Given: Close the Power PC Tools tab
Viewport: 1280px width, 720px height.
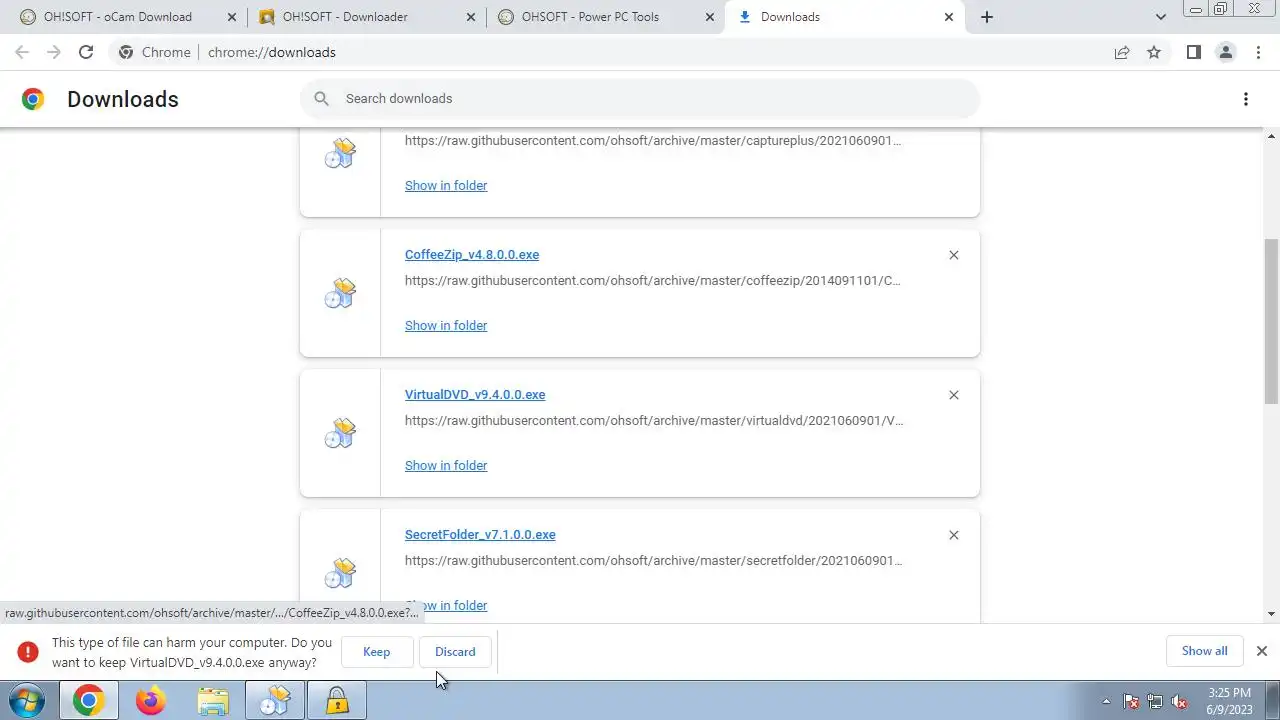Looking at the screenshot, I should coord(708,17).
